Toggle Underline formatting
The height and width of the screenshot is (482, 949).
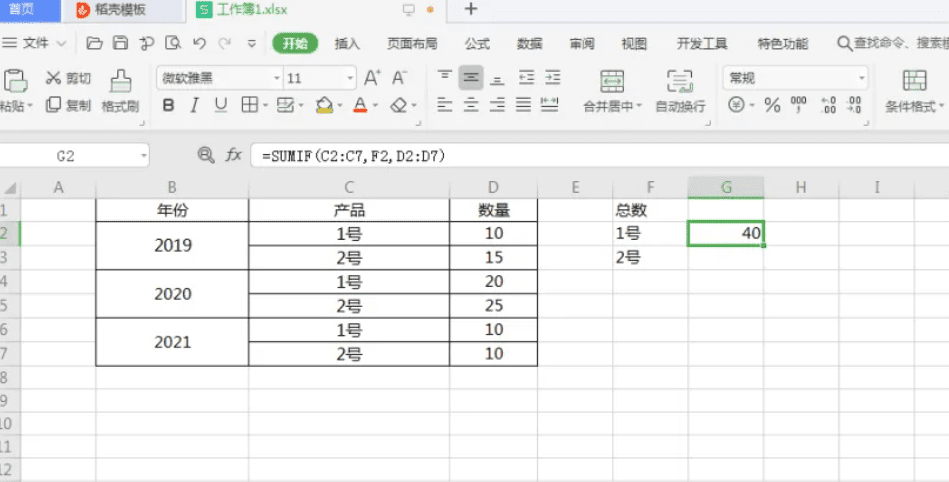(220, 105)
